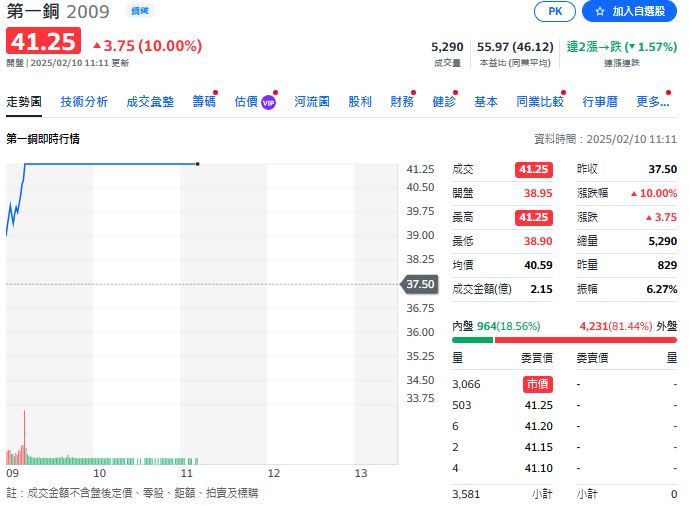Click the PK compare button

click(x=555, y=11)
